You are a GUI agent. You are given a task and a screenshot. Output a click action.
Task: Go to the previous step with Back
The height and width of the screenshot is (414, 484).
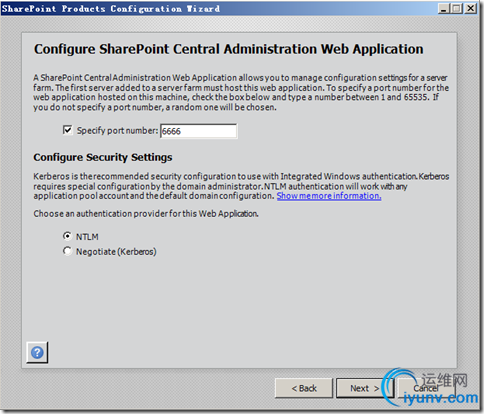coord(304,388)
